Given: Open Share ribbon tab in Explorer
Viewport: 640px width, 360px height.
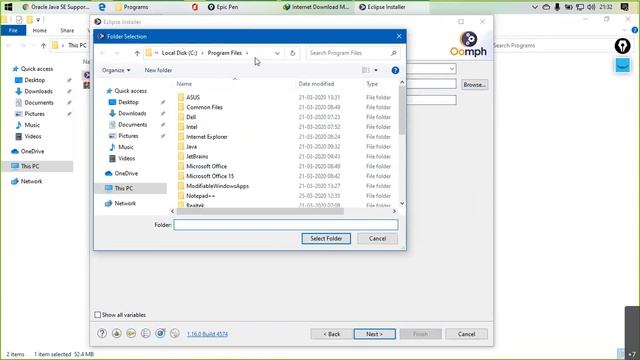Looking at the screenshot, I should 67,31.
